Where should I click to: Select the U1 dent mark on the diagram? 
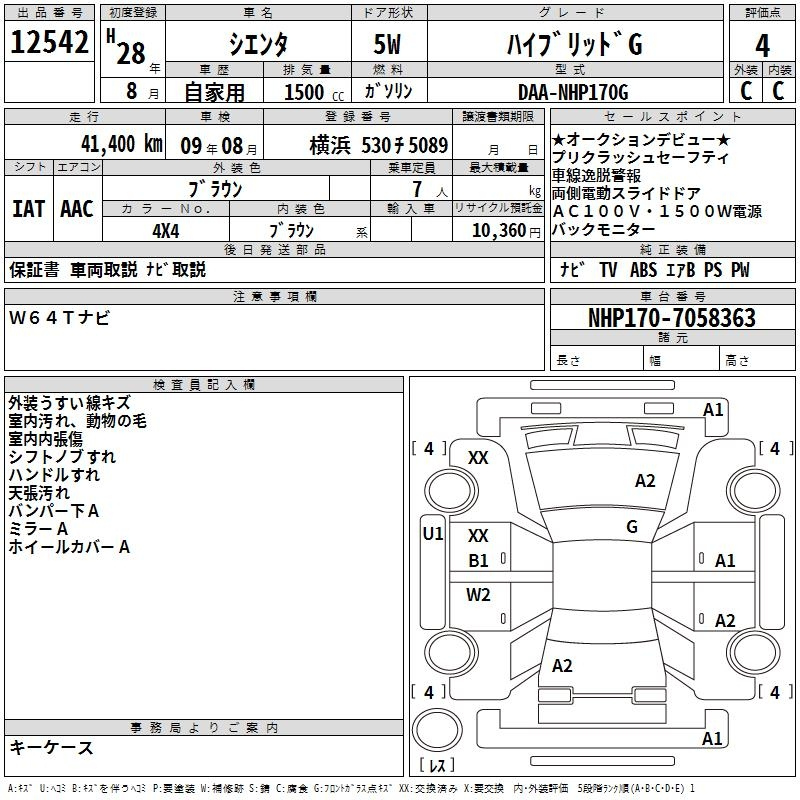(x=432, y=534)
